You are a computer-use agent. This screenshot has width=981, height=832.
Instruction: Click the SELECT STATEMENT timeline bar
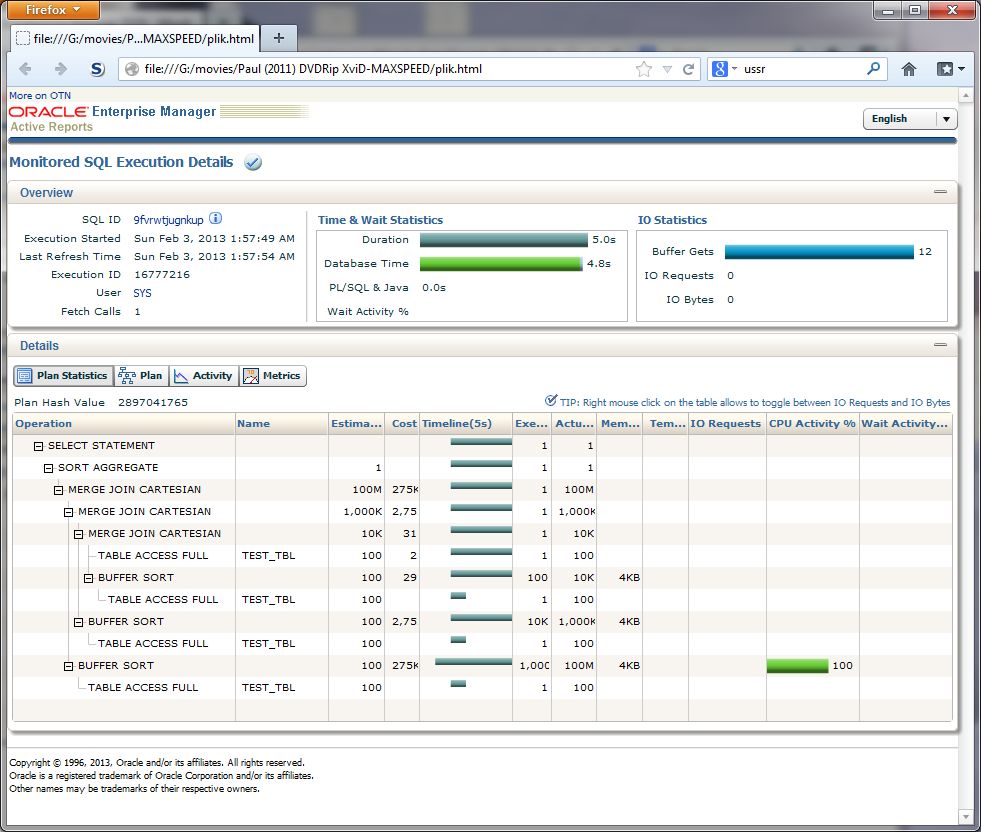tap(481, 442)
